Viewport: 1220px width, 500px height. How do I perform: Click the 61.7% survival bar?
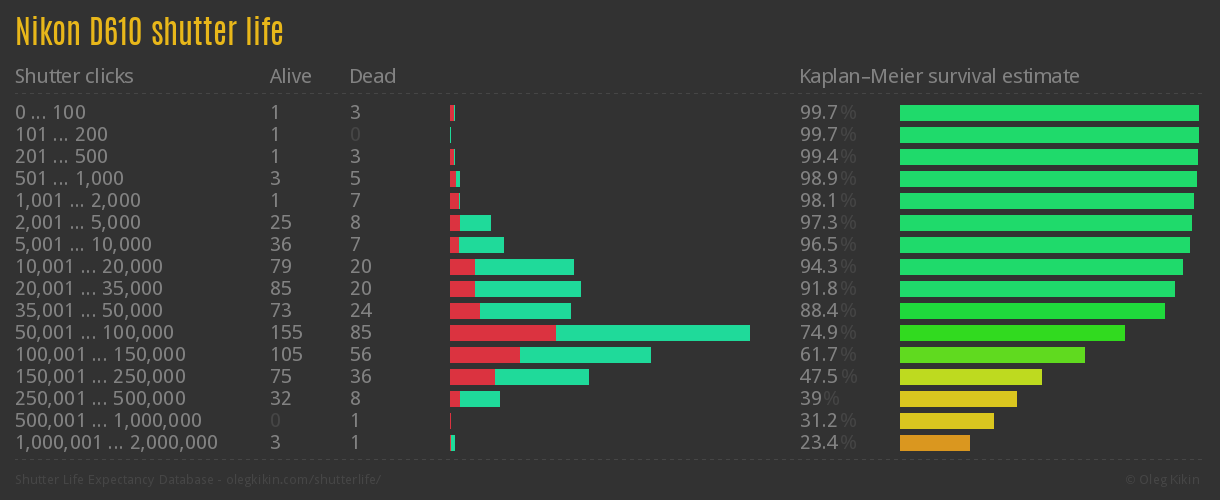click(992, 355)
